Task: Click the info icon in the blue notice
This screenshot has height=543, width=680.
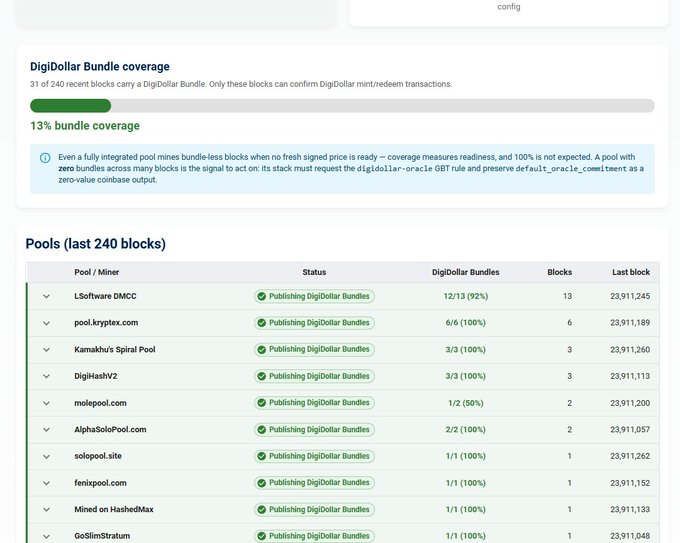Action: coord(45,157)
